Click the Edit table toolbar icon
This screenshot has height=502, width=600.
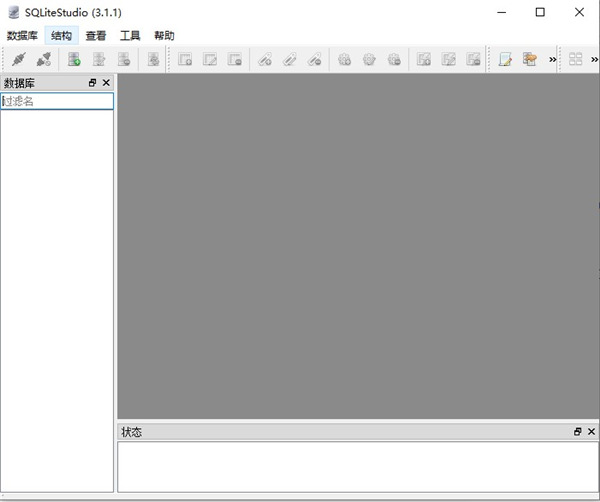tap(210, 59)
